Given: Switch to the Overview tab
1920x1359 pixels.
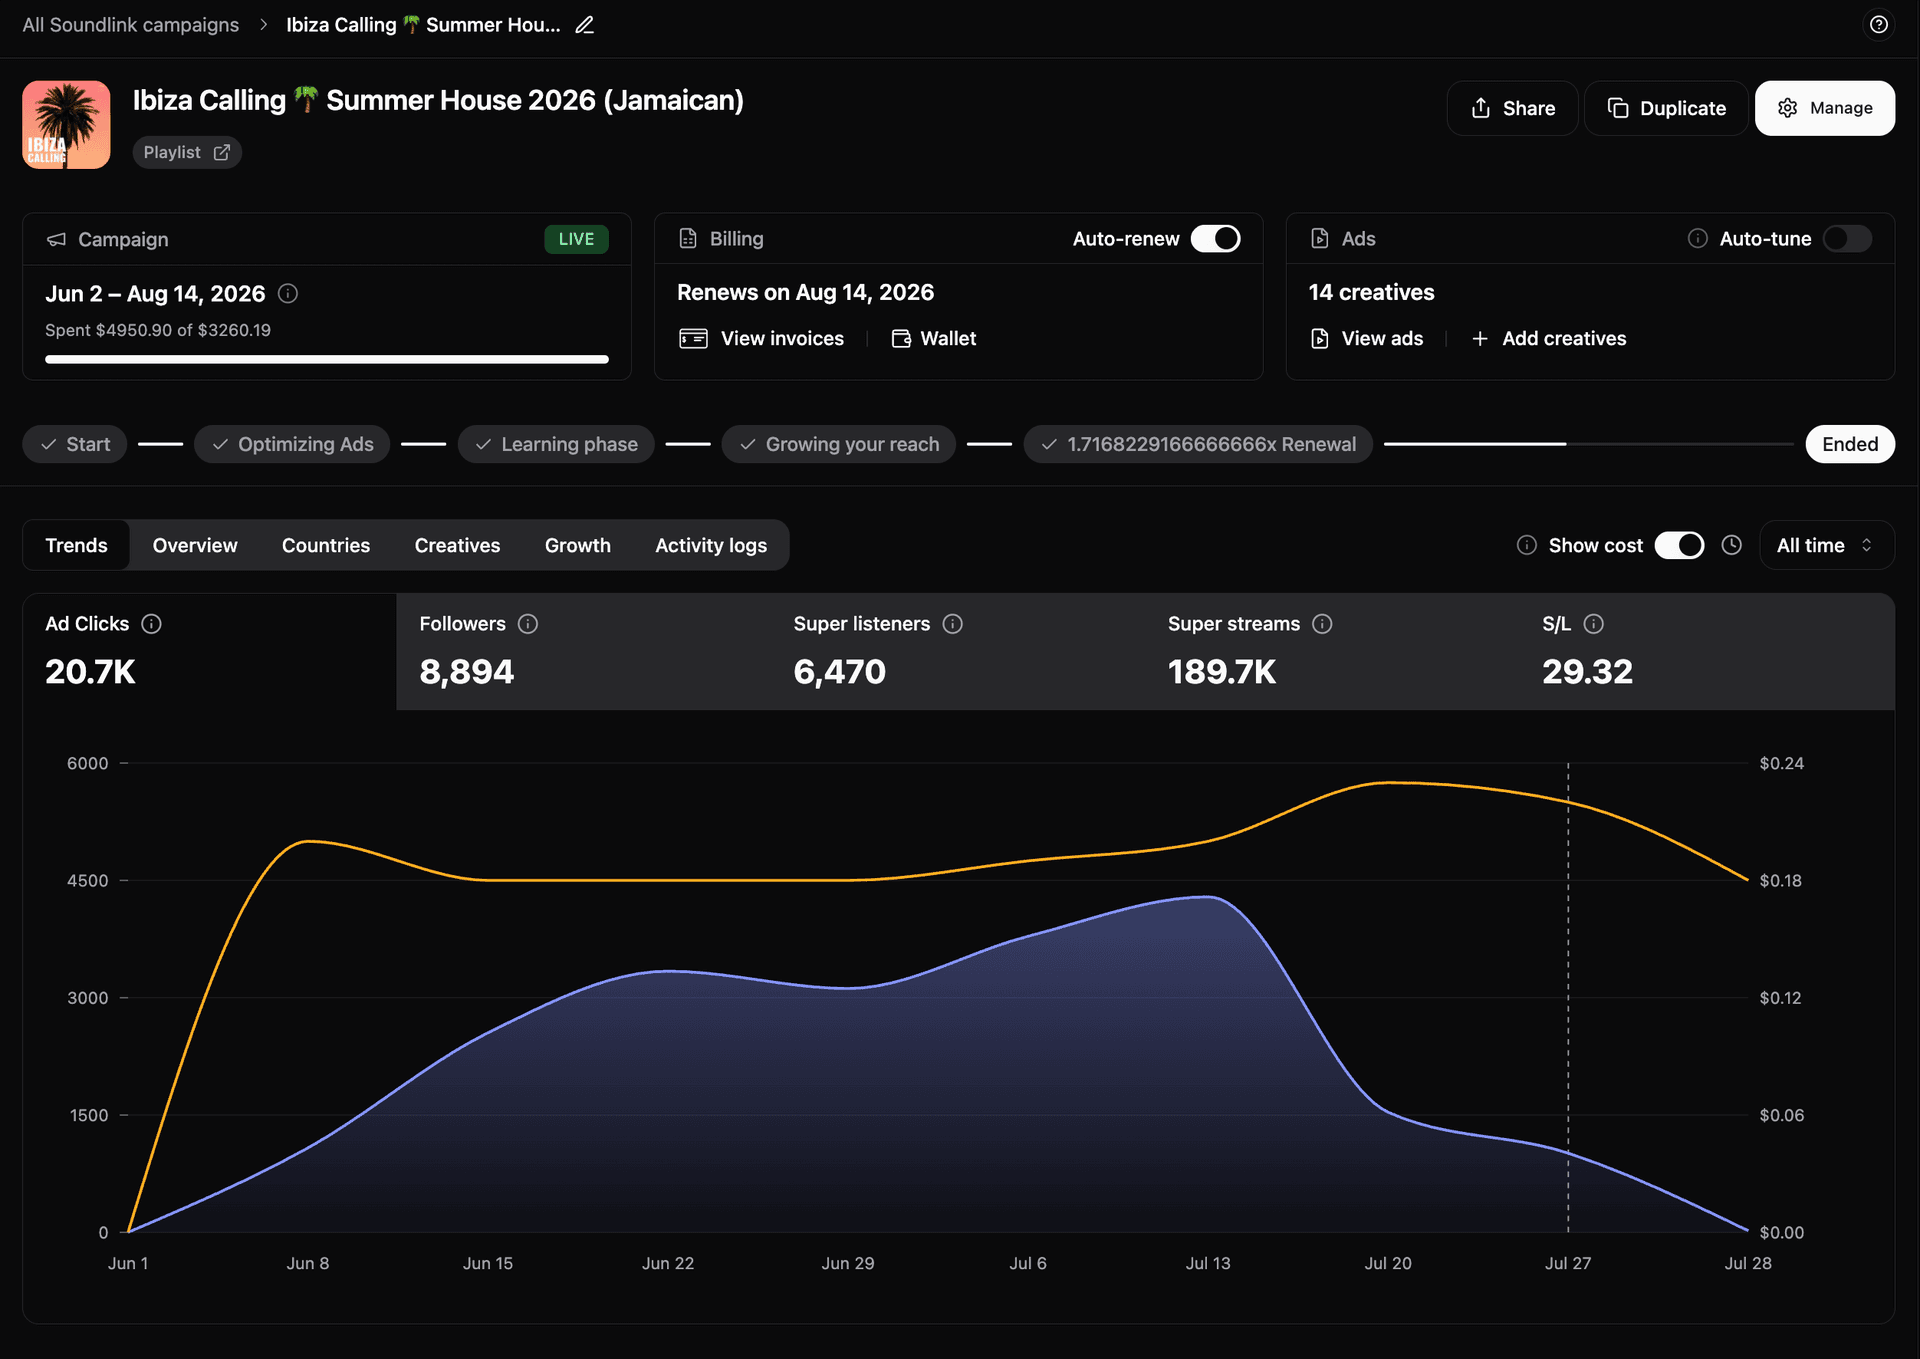Looking at the screenshot, I should point(195,545).
